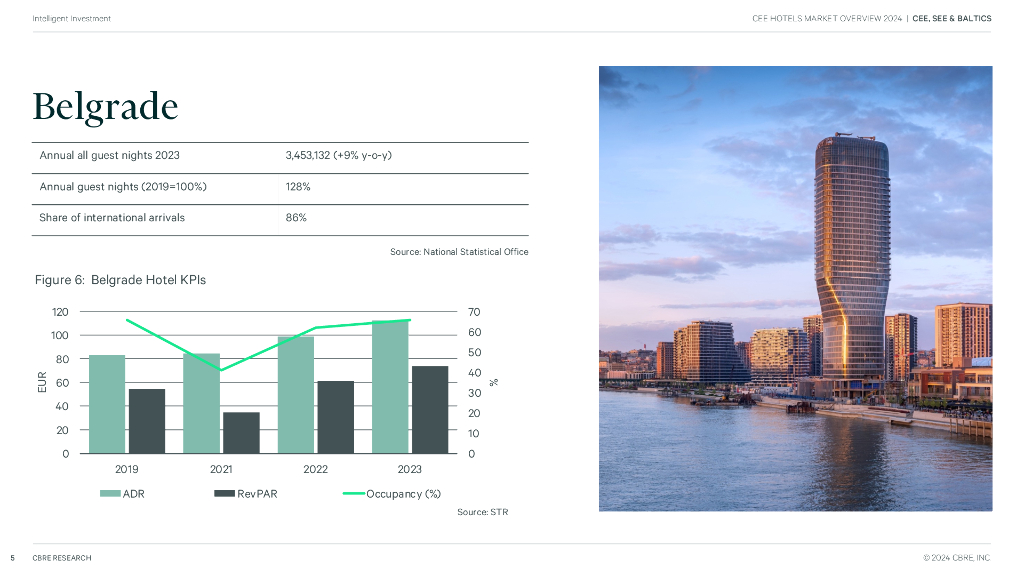Click the 'CBRE RESEARCH' footer text
The width and height of the screenshot is (1024, 576).
[x=62, y=558]
